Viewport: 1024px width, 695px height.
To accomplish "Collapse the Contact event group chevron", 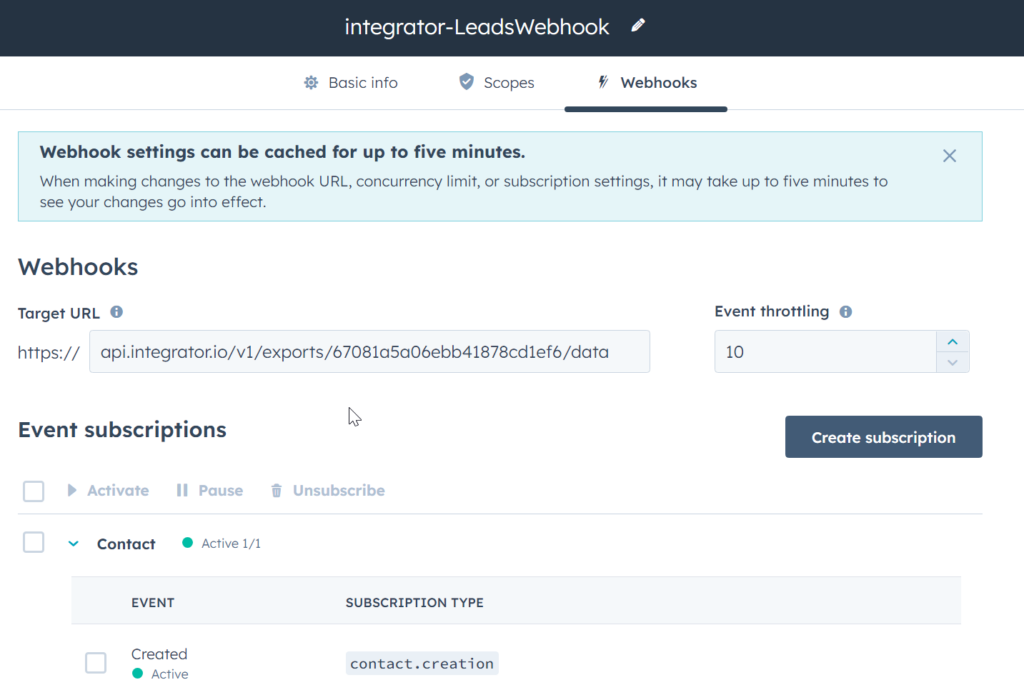I will click(73, 543).
